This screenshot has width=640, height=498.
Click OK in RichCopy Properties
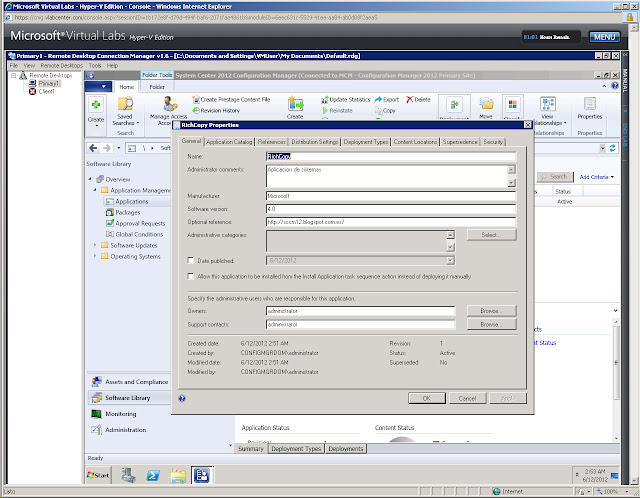(x=427, y=398)
